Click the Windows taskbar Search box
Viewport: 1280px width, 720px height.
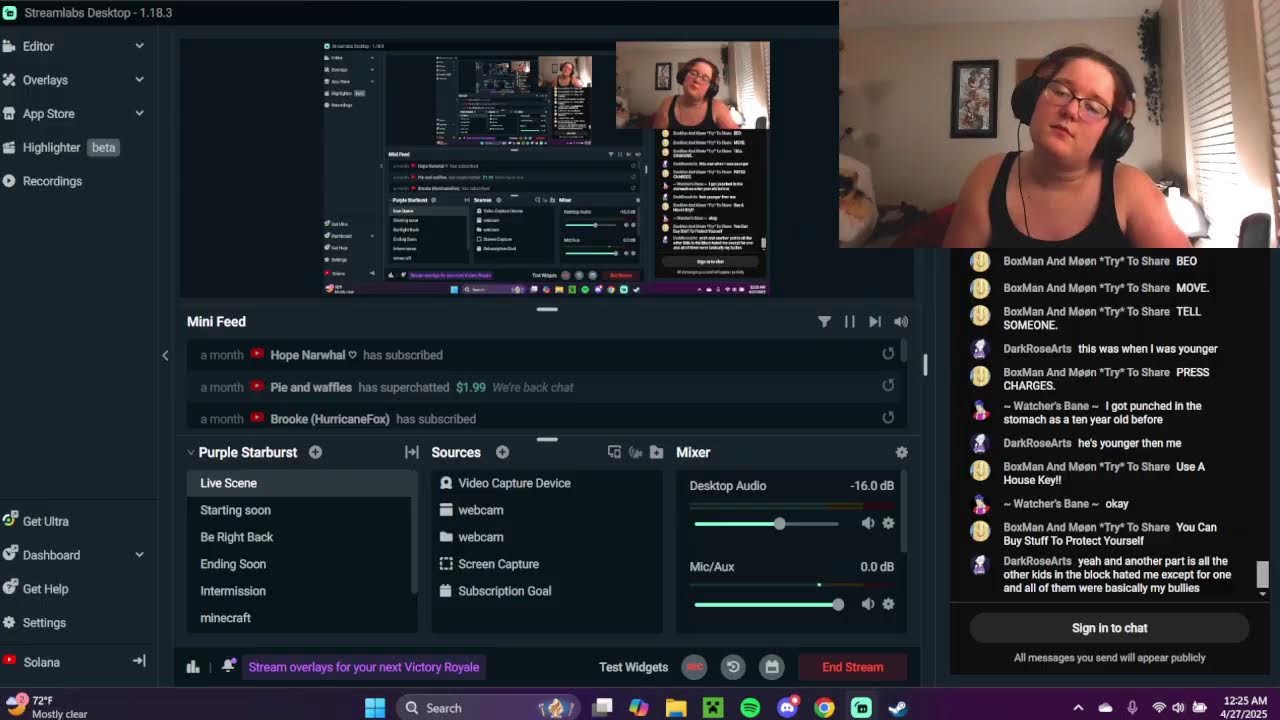click(x=487, y=708)
